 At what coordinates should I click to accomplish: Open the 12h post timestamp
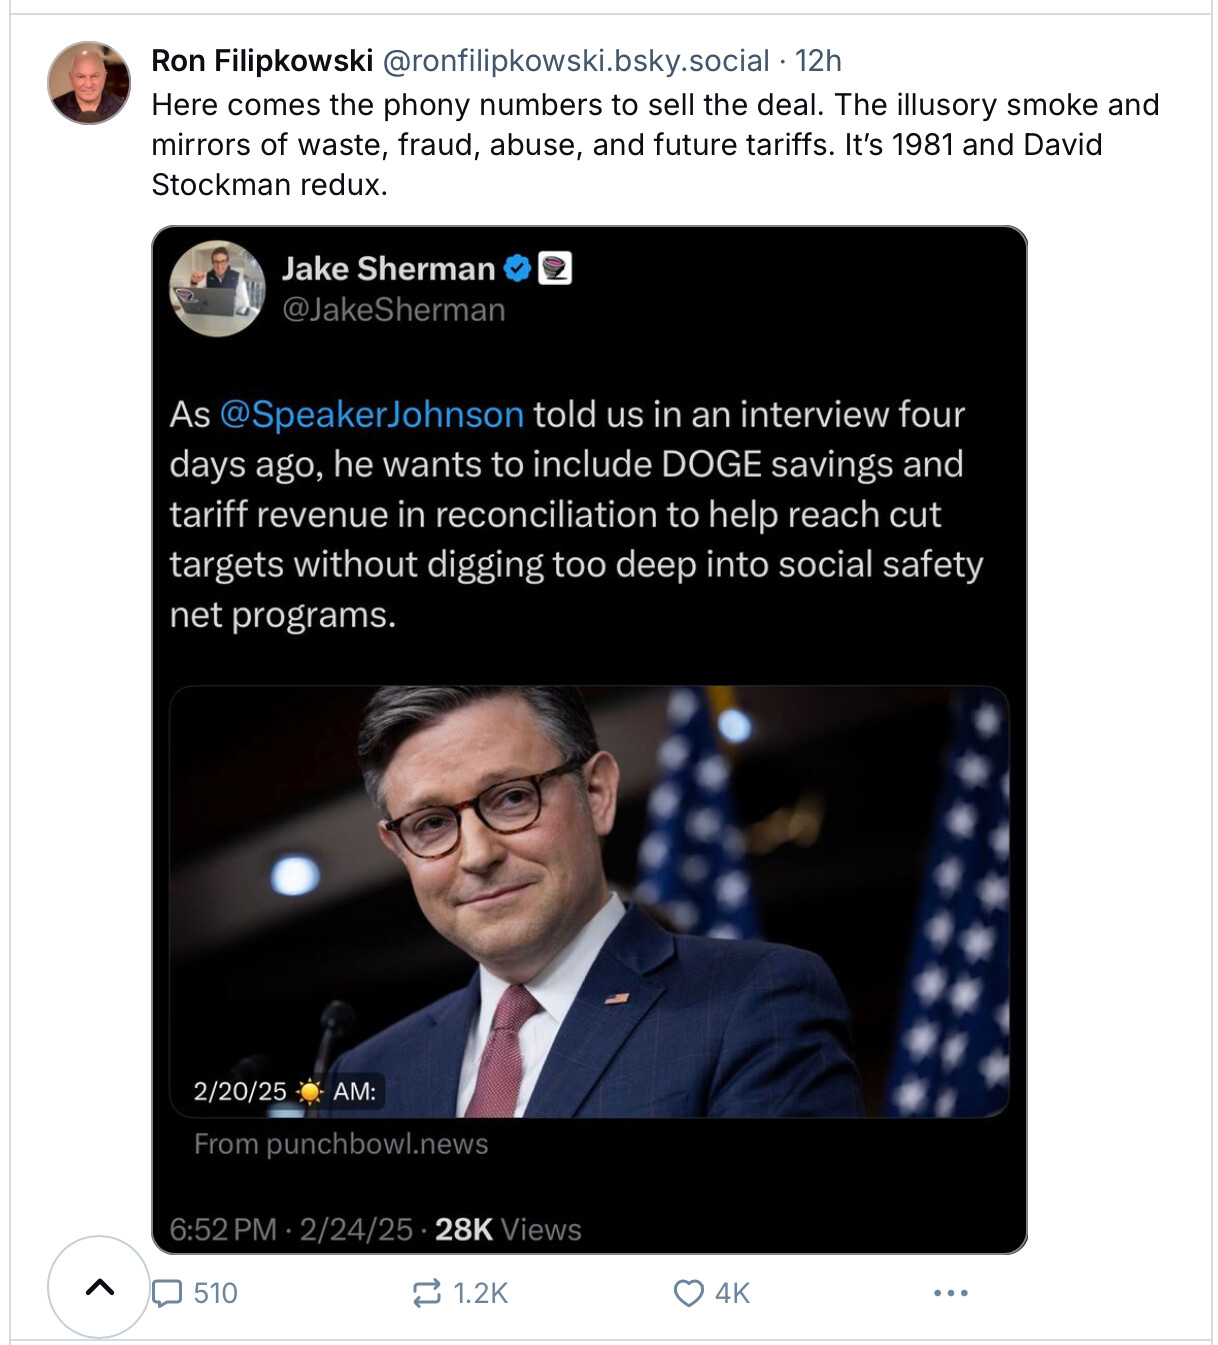tap(818, 61)
